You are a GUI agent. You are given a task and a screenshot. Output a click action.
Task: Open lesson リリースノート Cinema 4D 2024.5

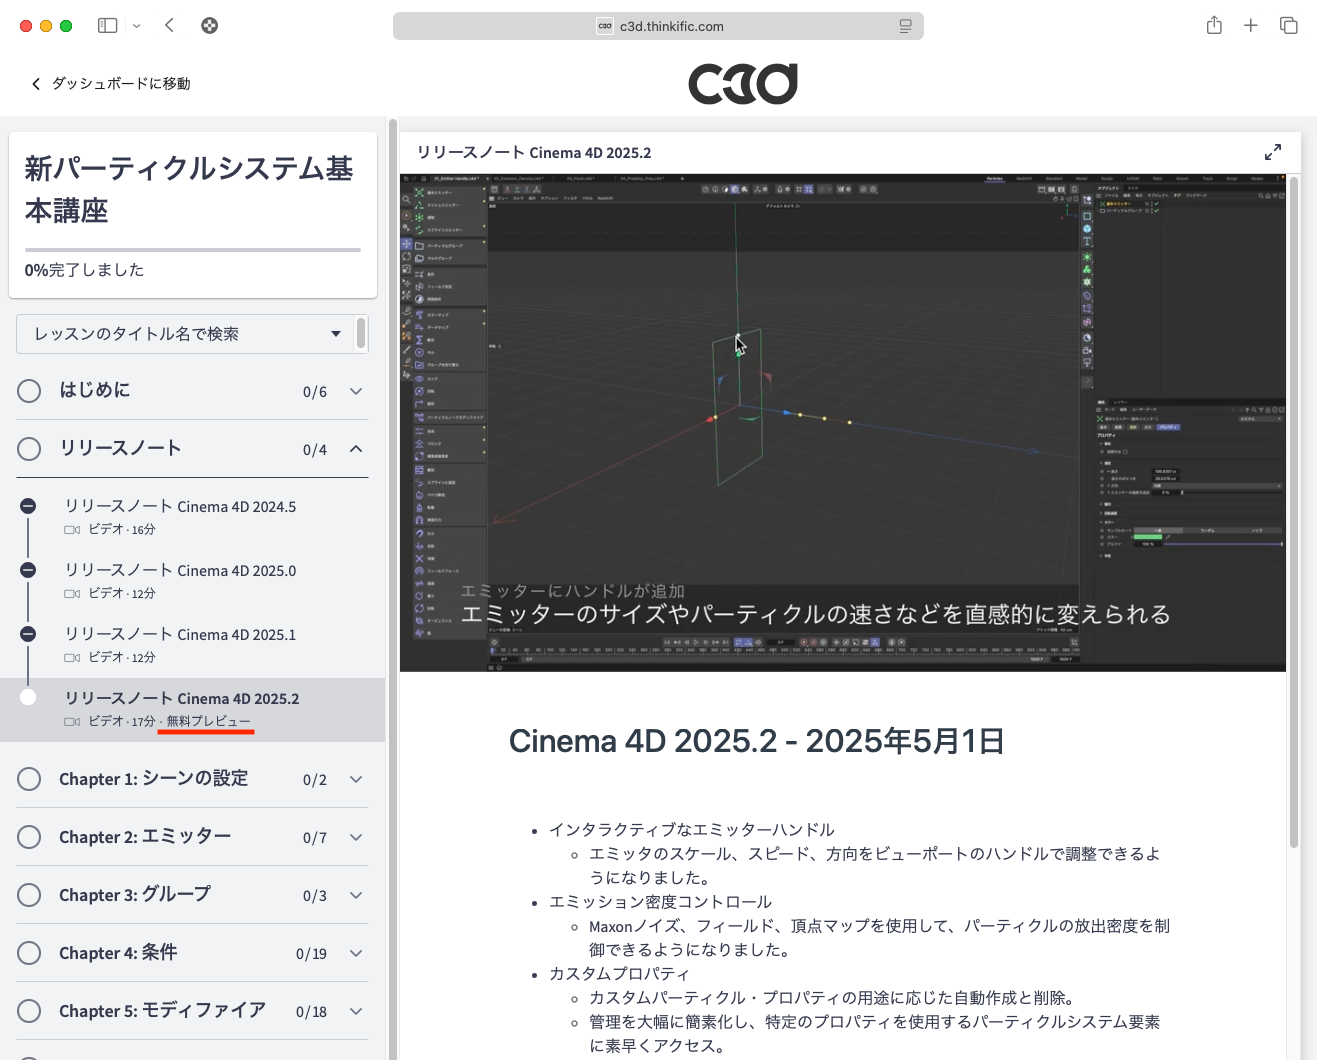(x=193, y=517)
